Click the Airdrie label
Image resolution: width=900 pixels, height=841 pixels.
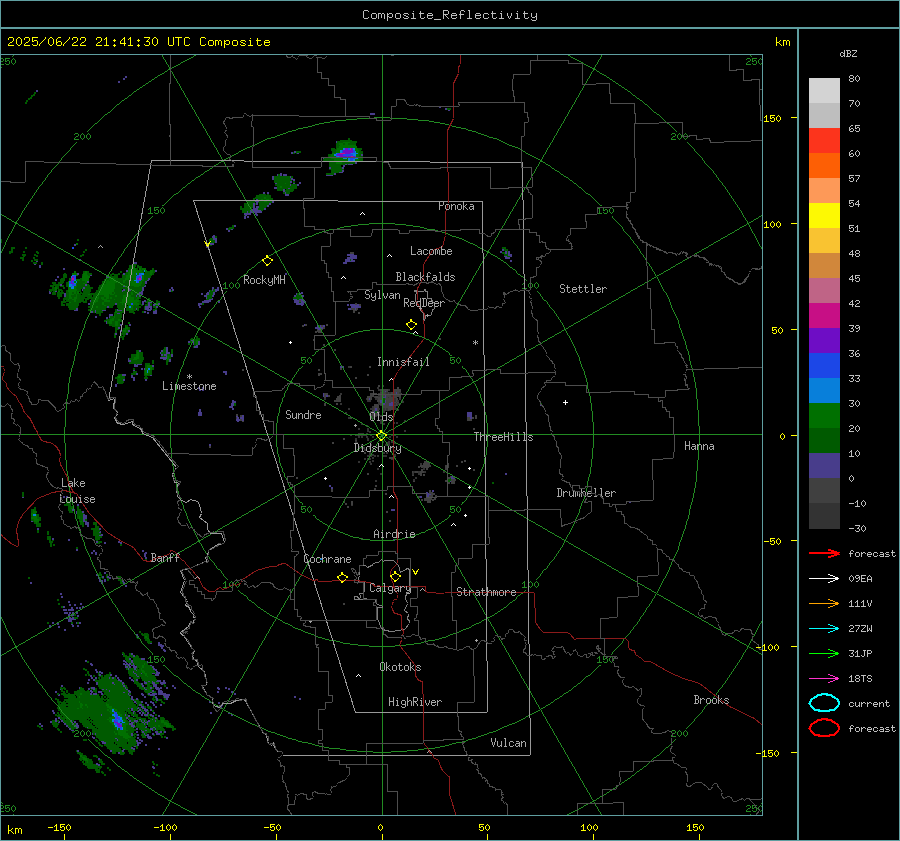[x=394, y=534]
